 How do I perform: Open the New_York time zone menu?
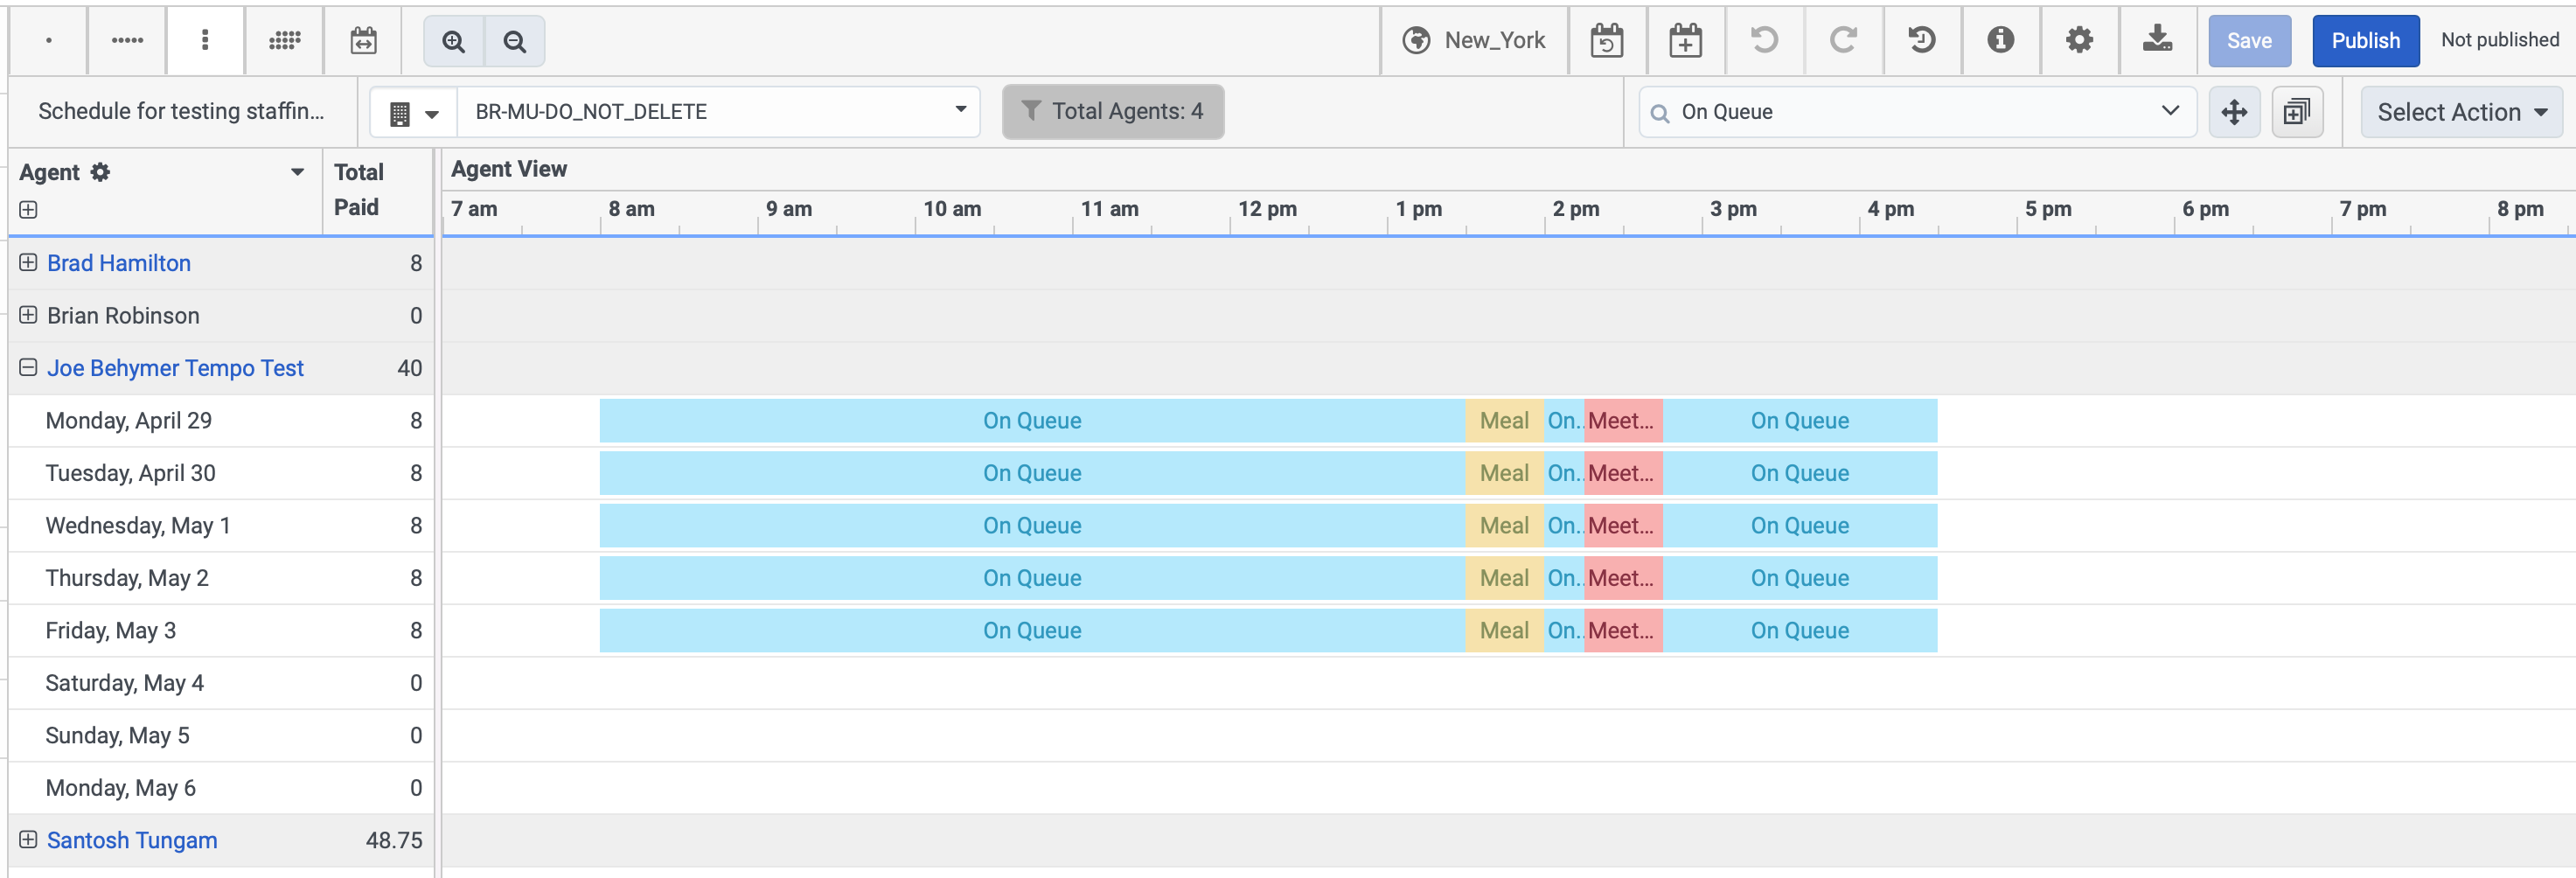pos(1474,40)
